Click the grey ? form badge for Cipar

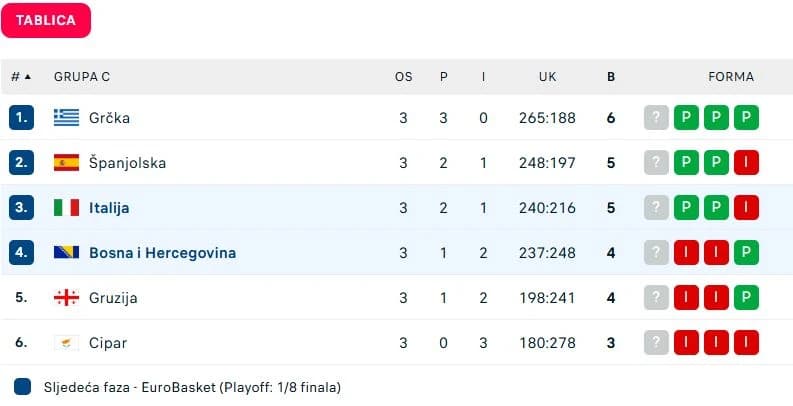coord(656,343)
